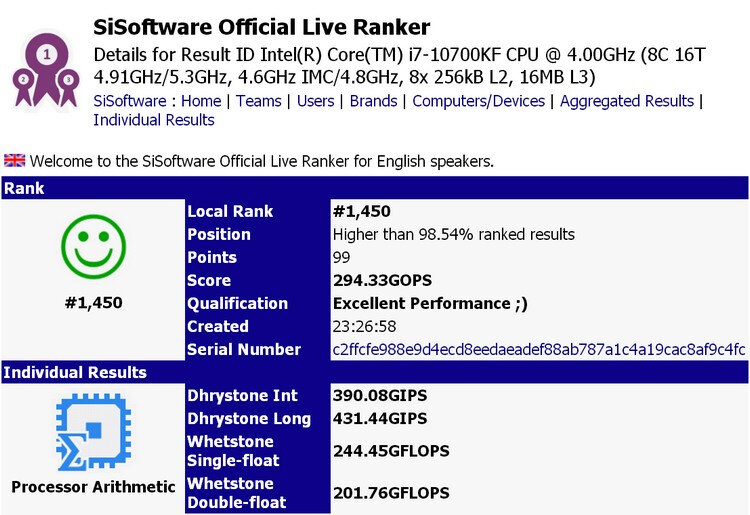Click the Dhrystone Long label
This screenshot has height=515, width=750.
(x=249, y=418)
